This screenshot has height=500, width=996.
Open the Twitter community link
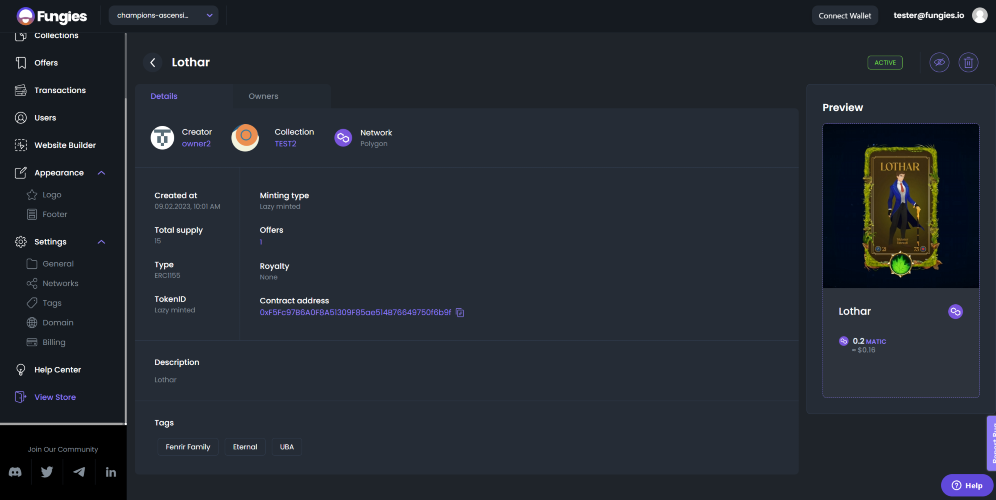point(47,472)
